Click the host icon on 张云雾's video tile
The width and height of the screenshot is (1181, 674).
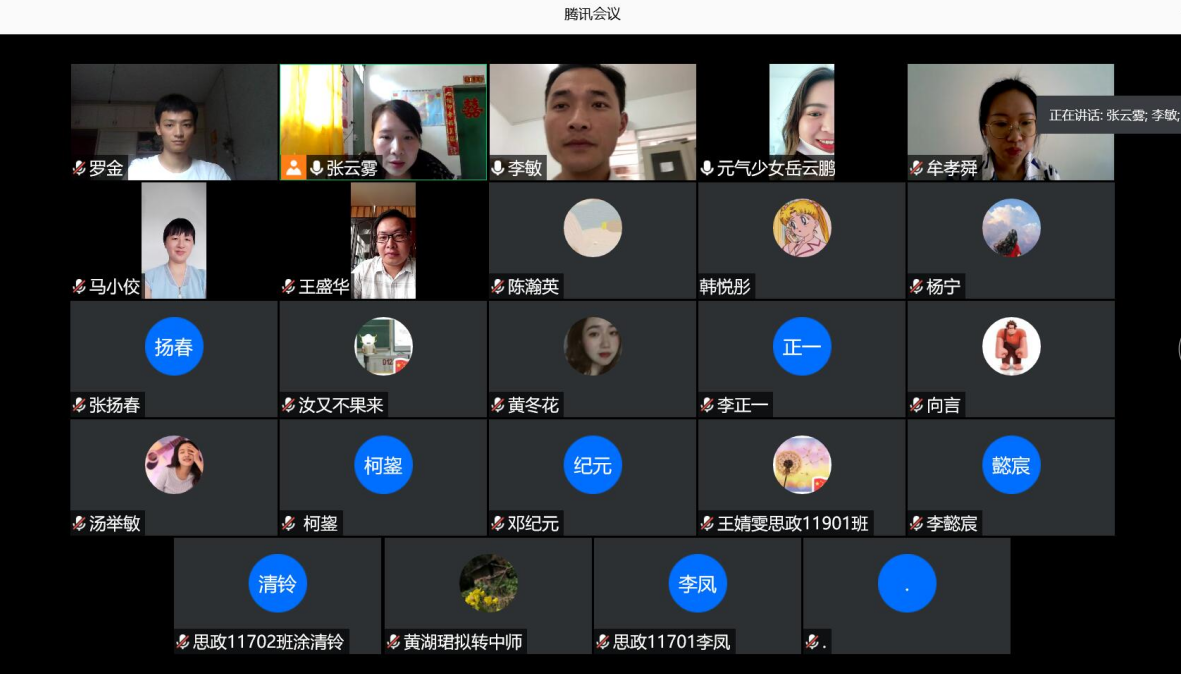pyautogui.click(x=293, y=168)
